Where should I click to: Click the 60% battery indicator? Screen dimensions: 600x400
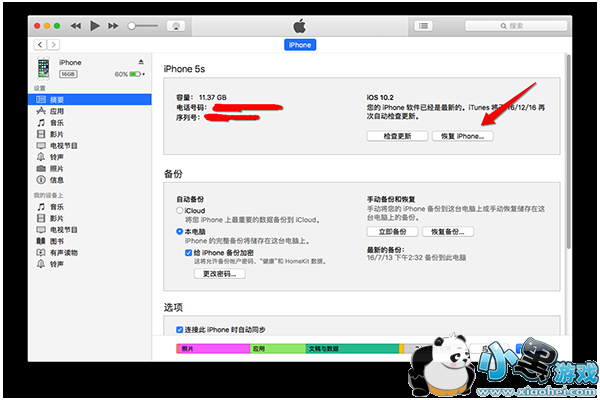(130, 74)
